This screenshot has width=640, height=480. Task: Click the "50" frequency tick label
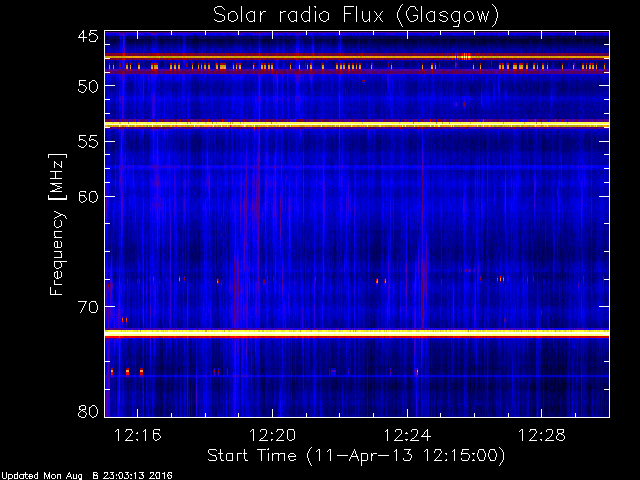[88, 86]
